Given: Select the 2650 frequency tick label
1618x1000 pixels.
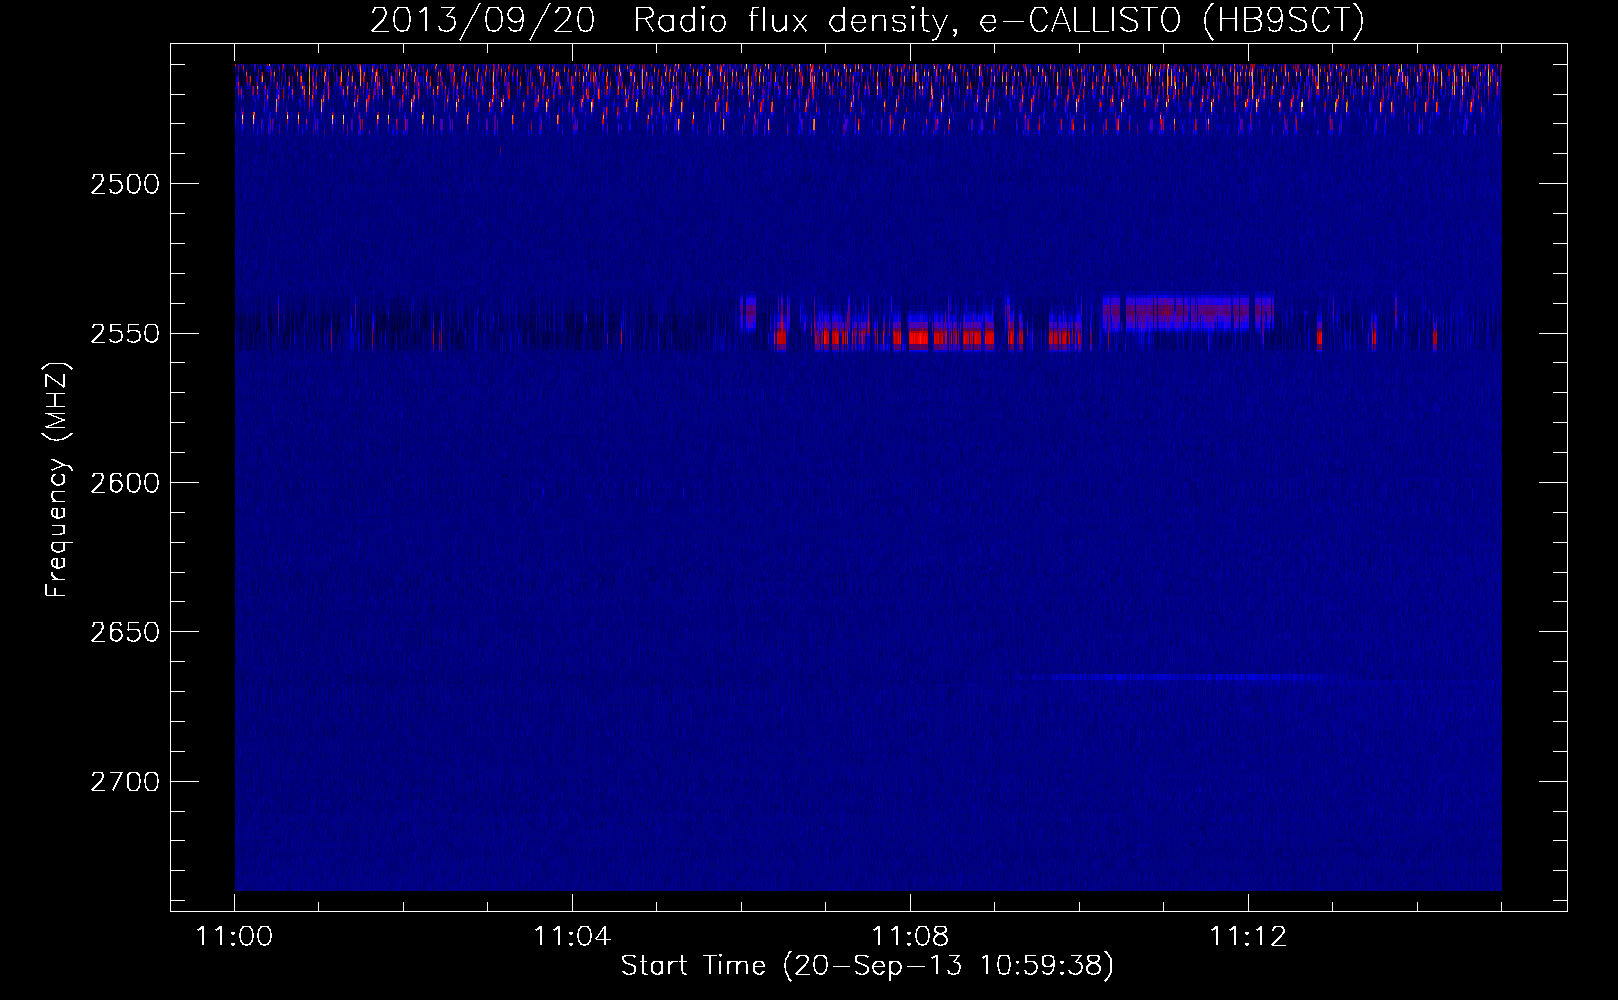Looking at the screenshot, I should [x=125, y=632].
